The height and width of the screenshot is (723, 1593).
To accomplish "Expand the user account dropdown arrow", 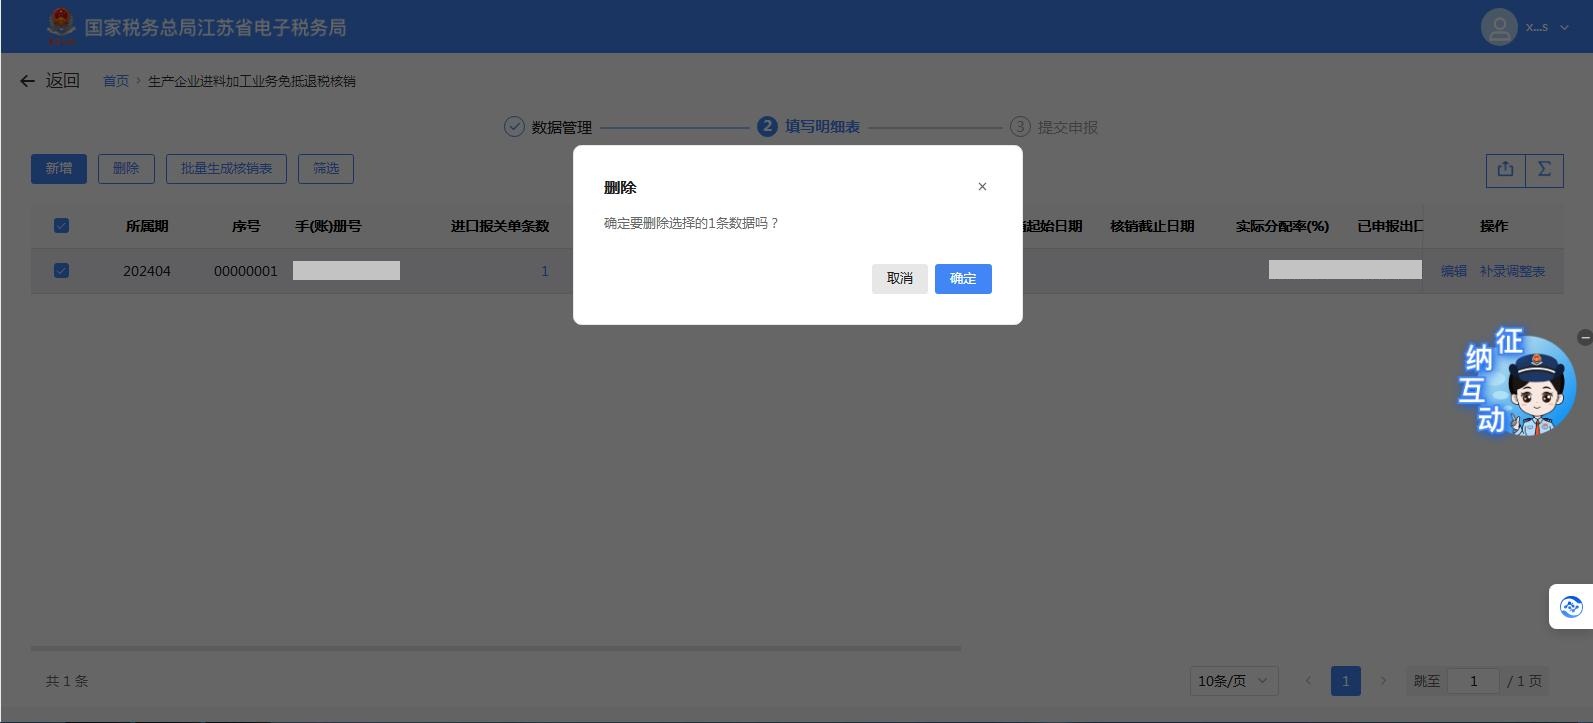I will [1565, 27].
